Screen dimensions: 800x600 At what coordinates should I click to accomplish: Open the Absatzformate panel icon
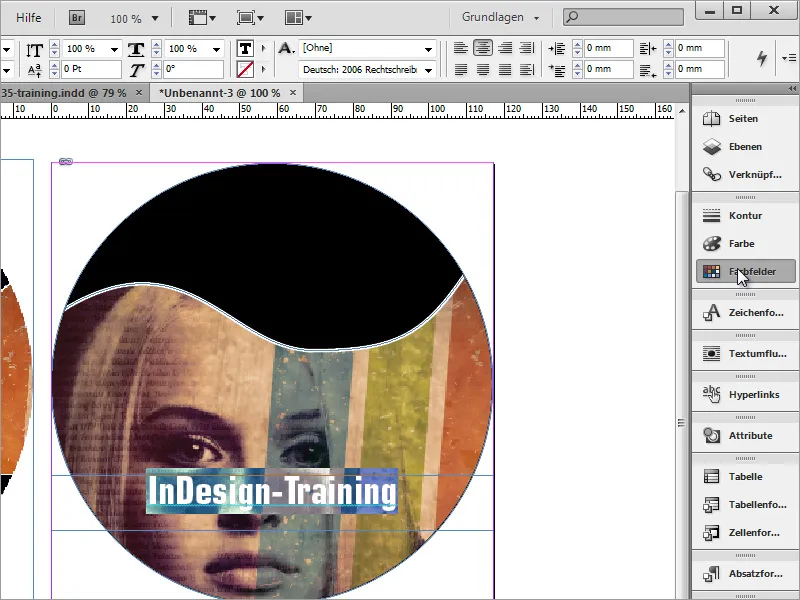tap(711, 574)
